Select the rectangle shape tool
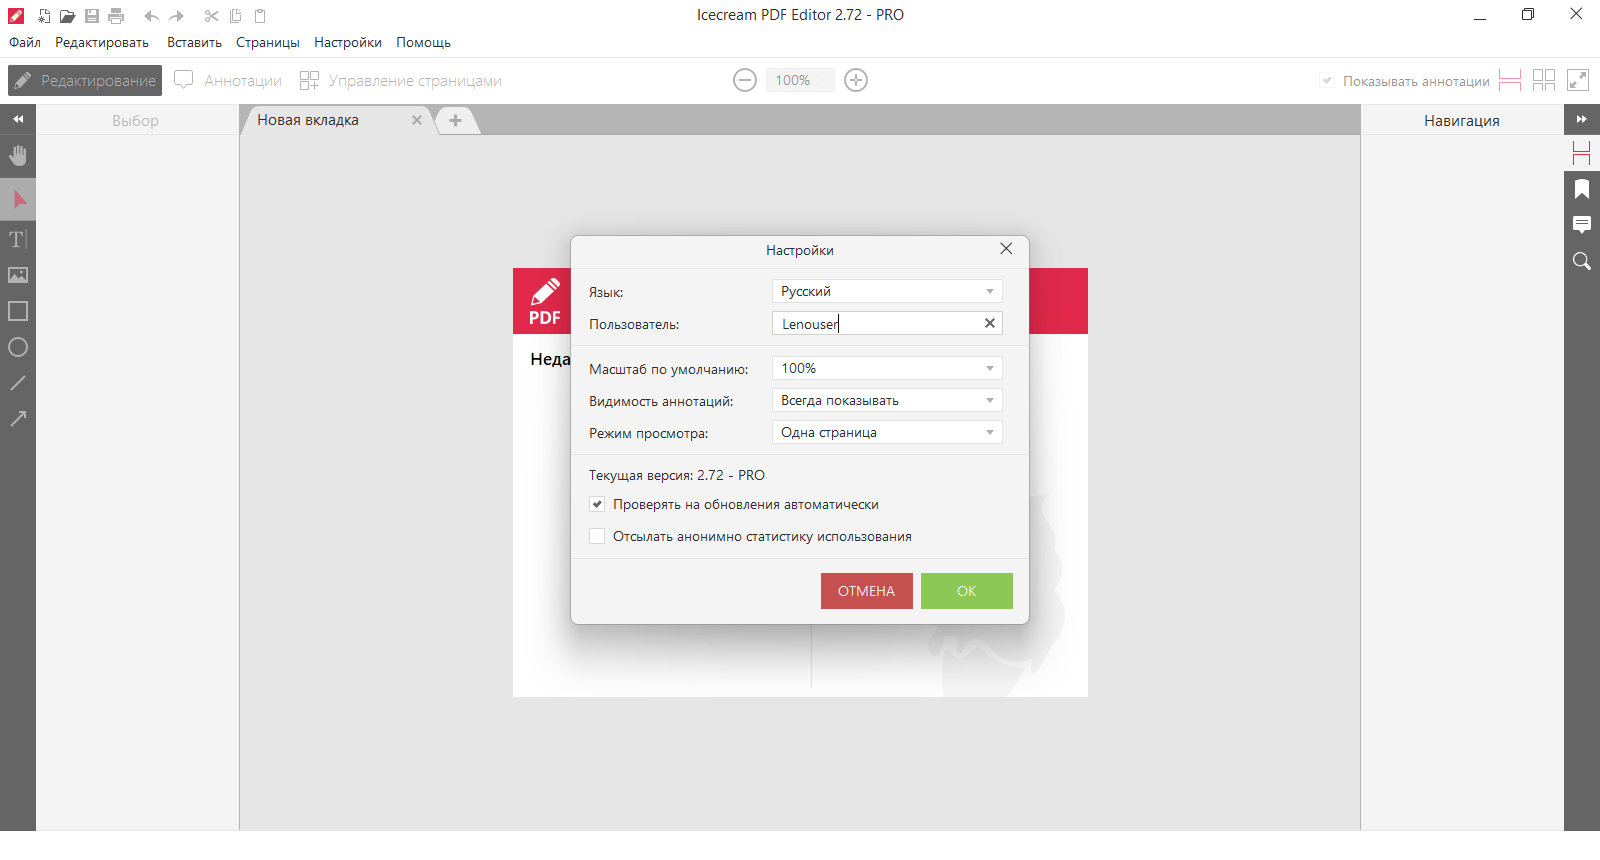Screen dimensions: 1600x860 pos(18,311)
